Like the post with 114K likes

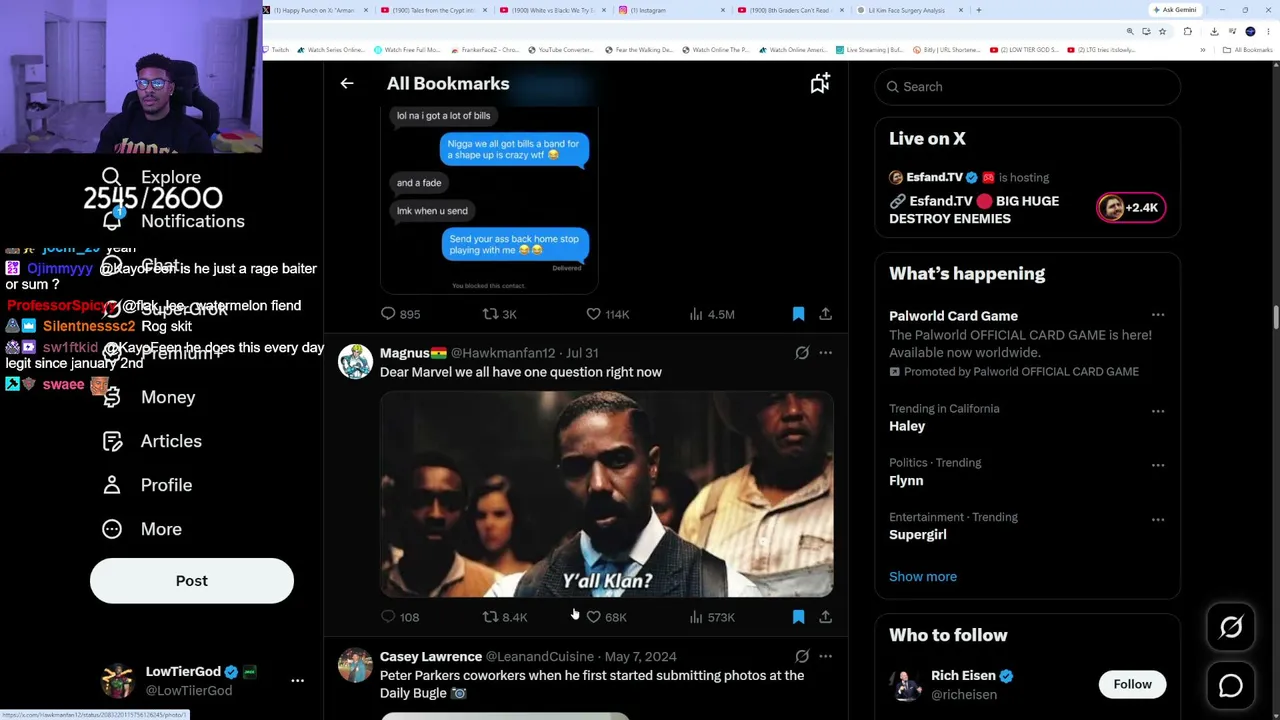[x=593, y=314]
